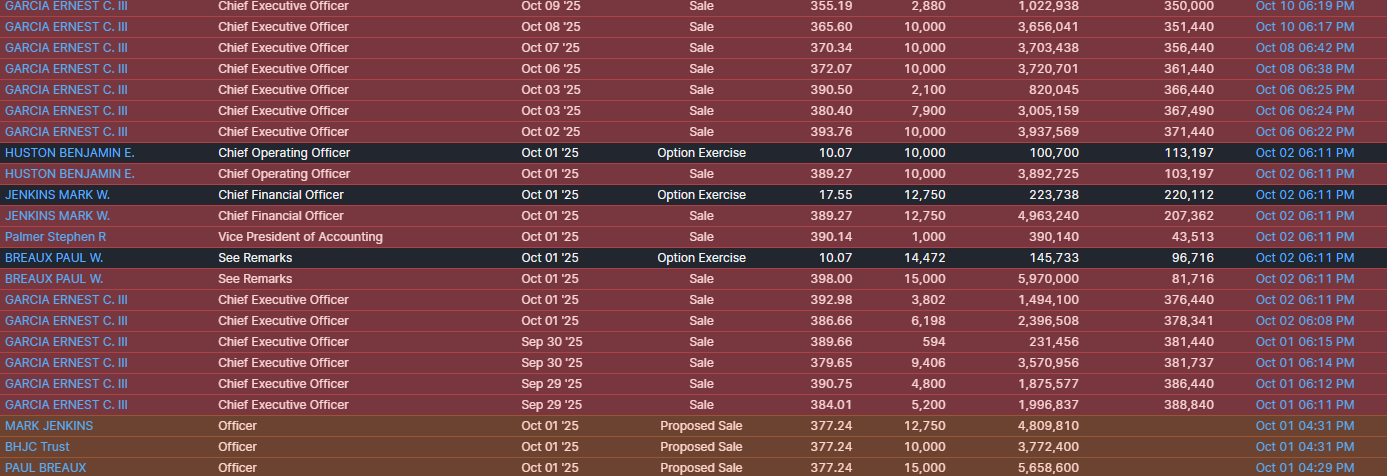This screenshot has width=1387, height=476.
Task: Open filing link Oct 06 06:22 PM
Action: click(1305, 132)
